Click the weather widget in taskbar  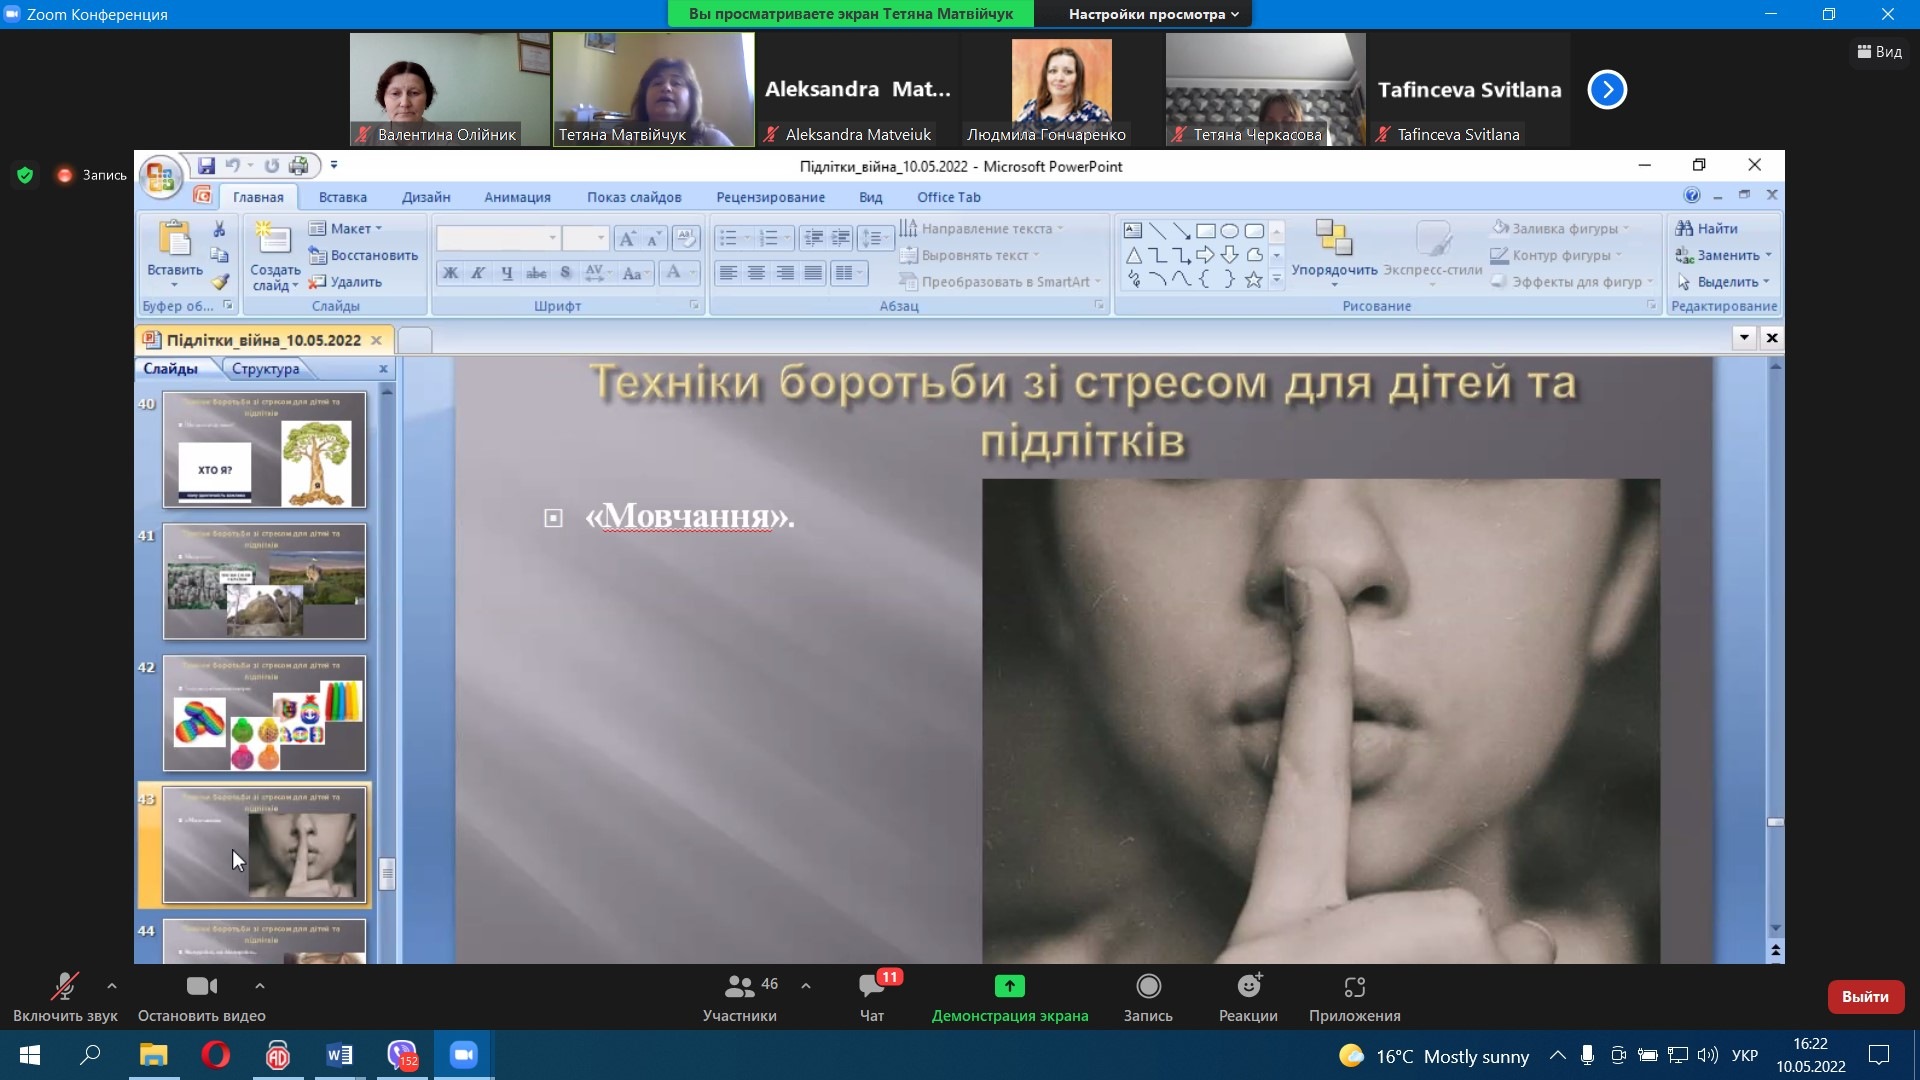(1434, 1056)
